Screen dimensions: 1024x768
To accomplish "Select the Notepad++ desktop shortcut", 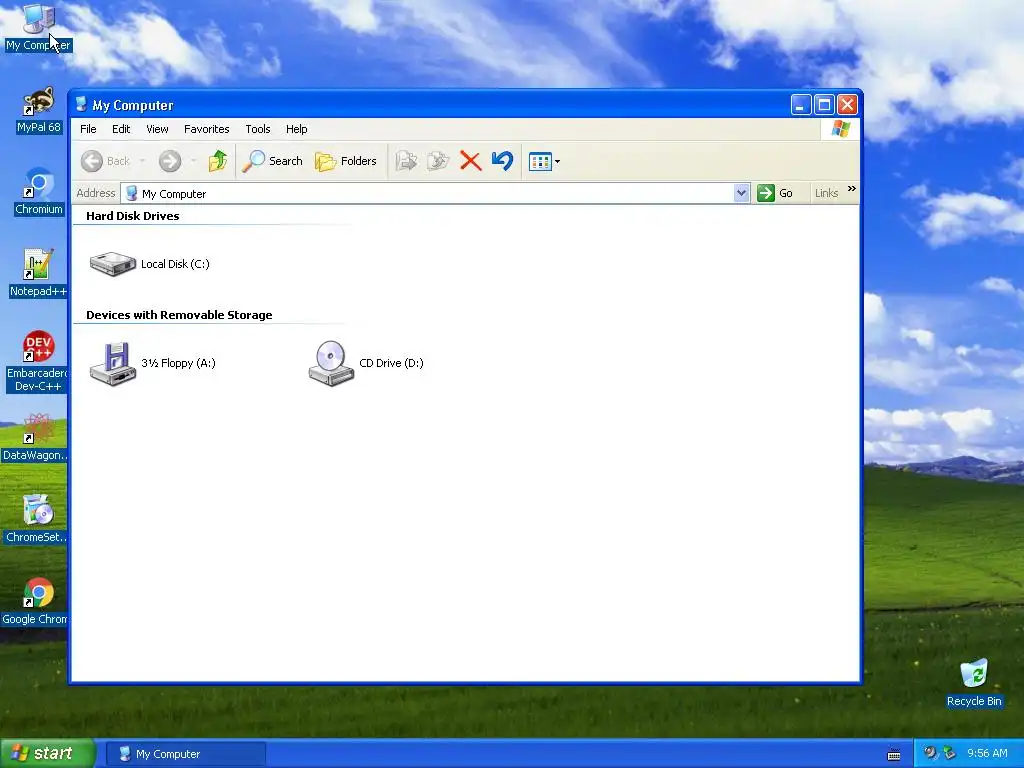I will [38, 274].
